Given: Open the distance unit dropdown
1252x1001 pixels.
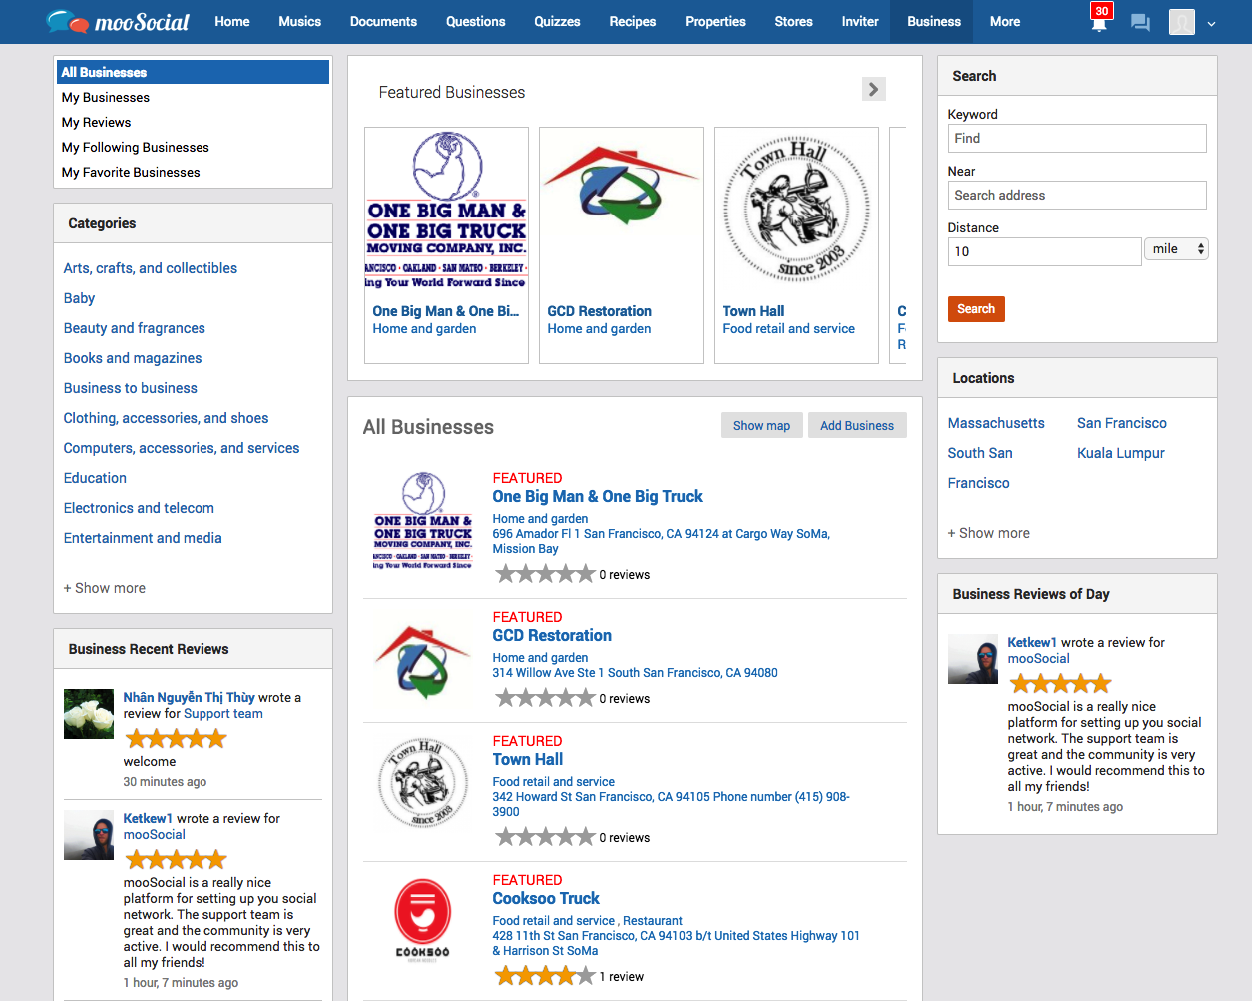Looking at the screenshot, I should point(1176,249).
